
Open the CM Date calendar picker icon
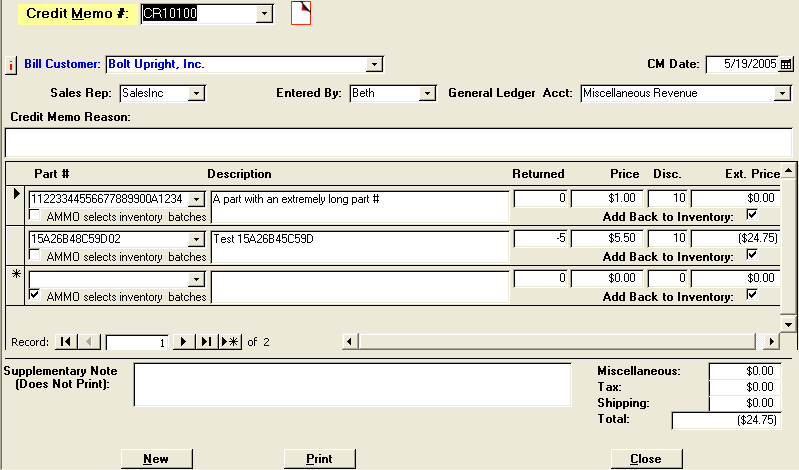click(x=786, y=64)
